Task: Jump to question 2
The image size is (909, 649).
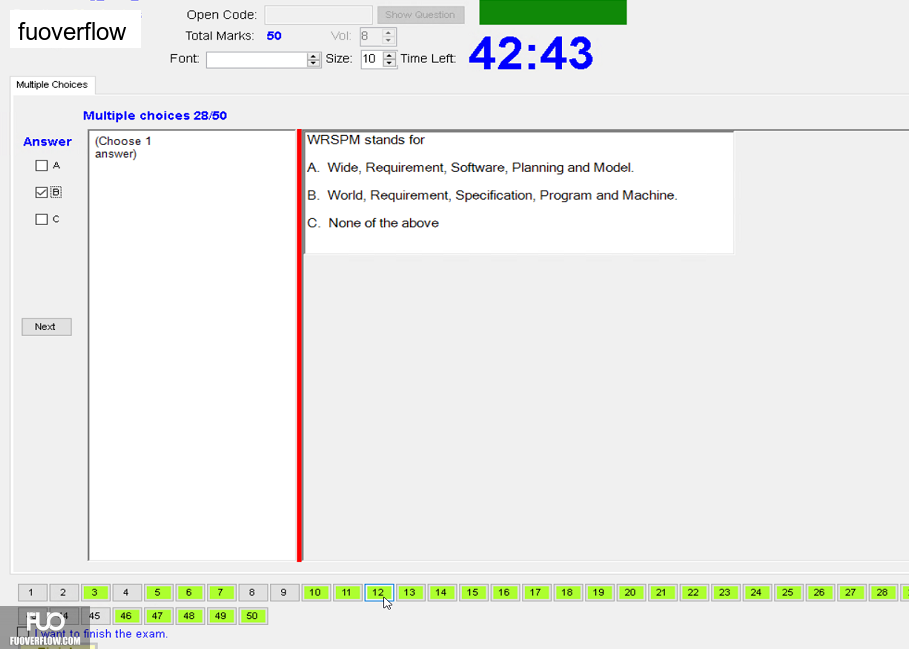Action: (63, 592)
